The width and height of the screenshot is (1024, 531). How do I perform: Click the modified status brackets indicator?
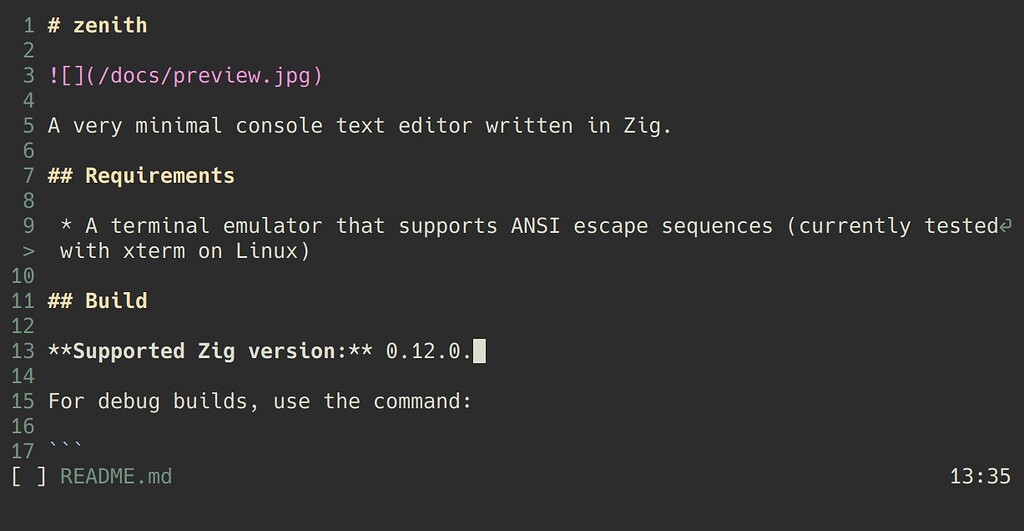tap(29, 476)
